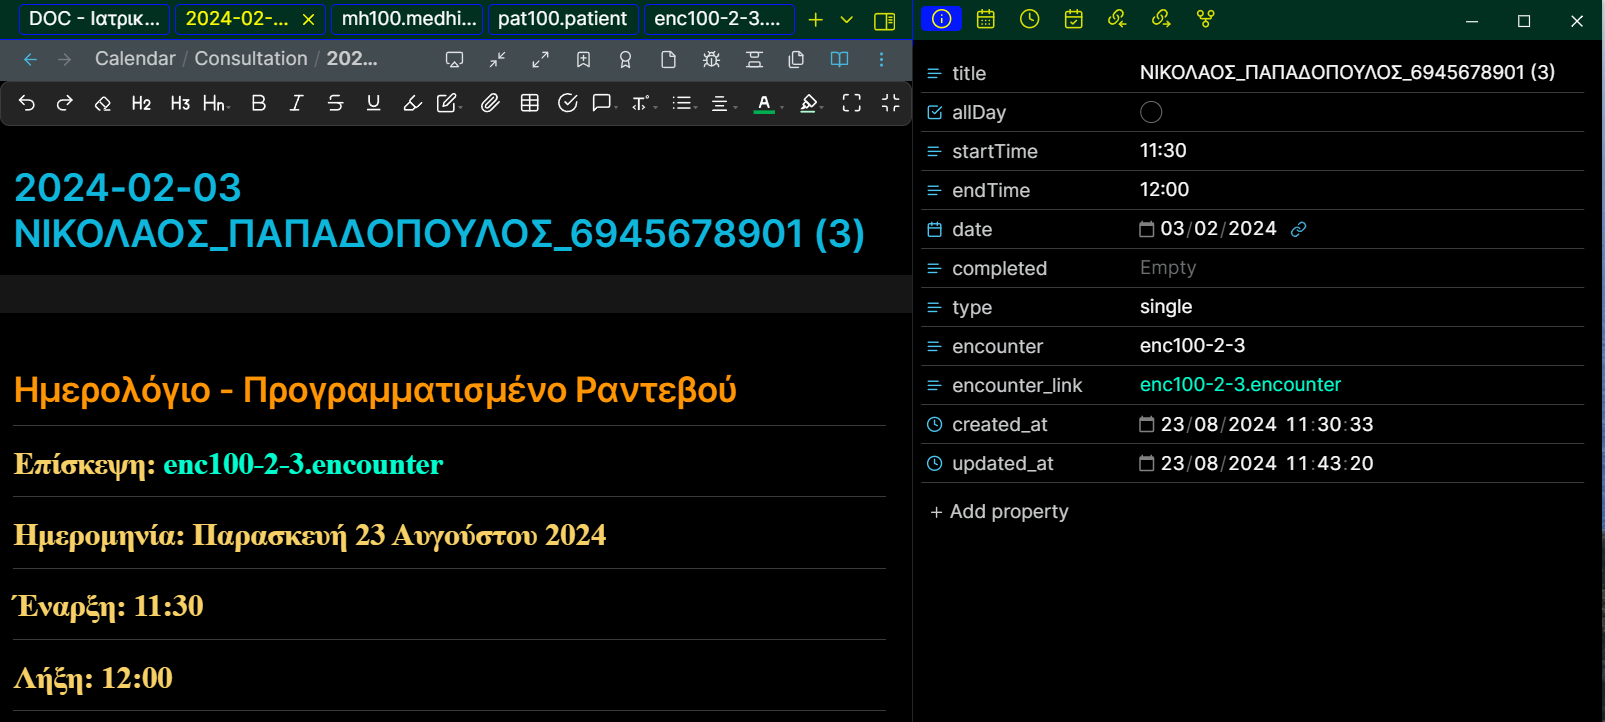Switch to the mh100.medhi... tab
Screen dimensions: 1605x722
408,19
